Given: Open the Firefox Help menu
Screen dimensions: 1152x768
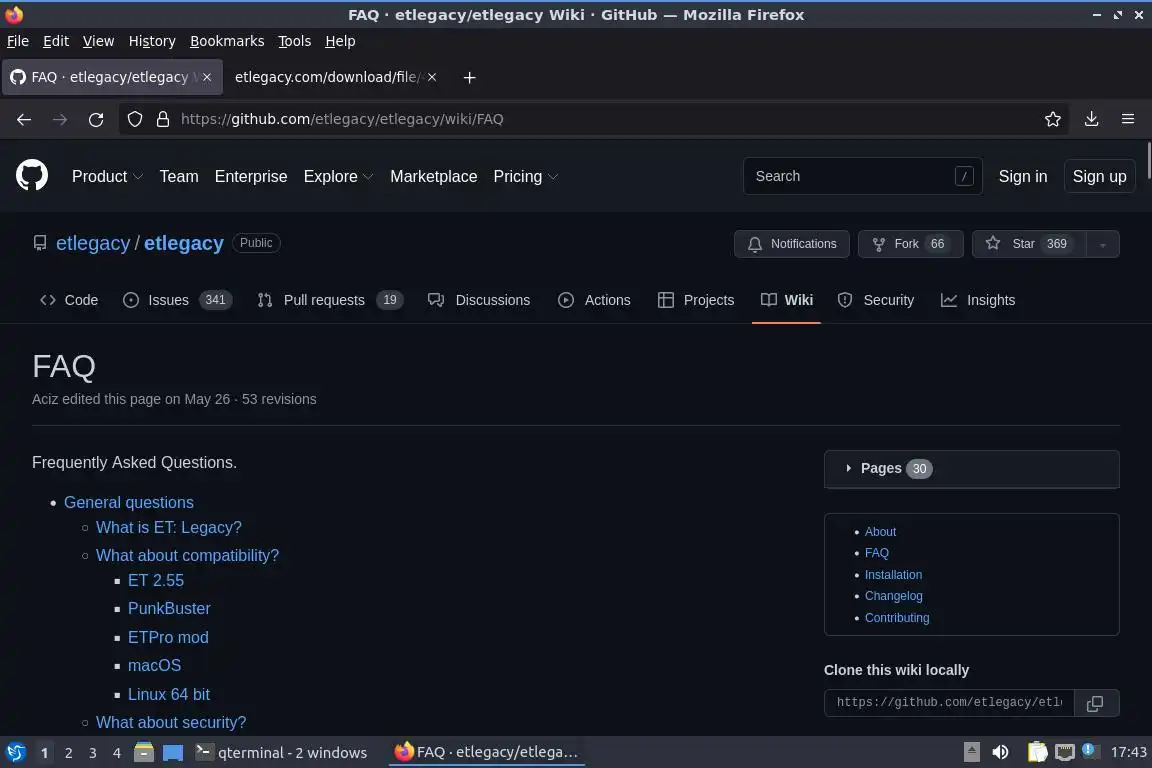Looking at the screenshot, I should tap(340, 41).
